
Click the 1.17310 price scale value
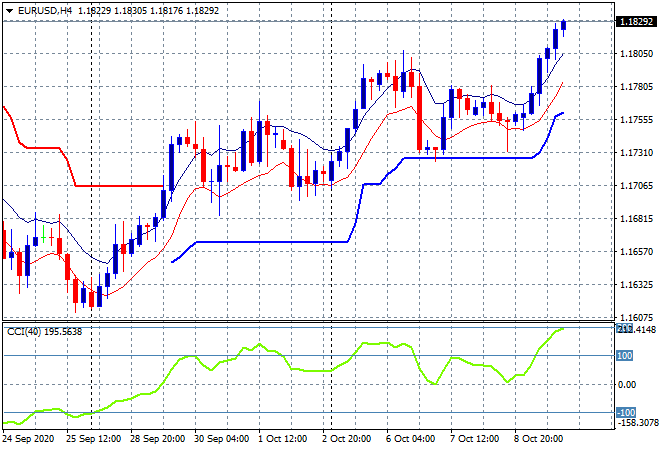point(636,152)
